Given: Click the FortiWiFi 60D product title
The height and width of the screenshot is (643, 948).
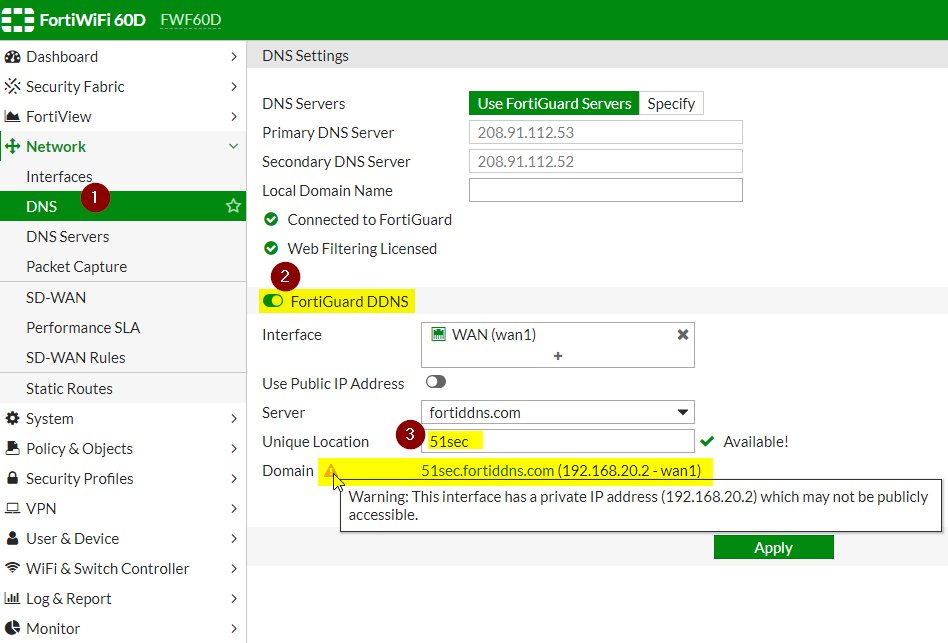Looking at the screenshot, I should coord(93,20).
